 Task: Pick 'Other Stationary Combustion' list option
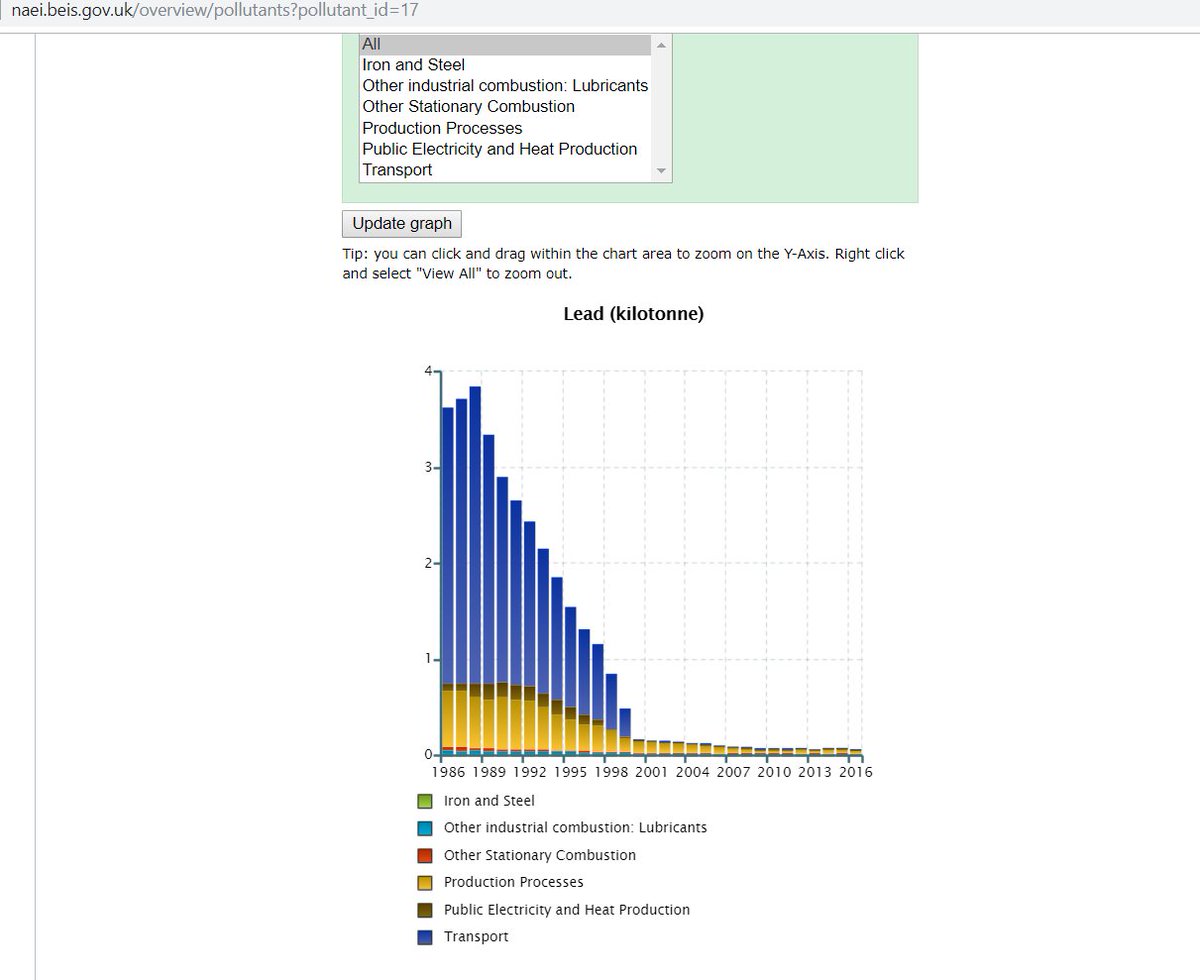505,107
